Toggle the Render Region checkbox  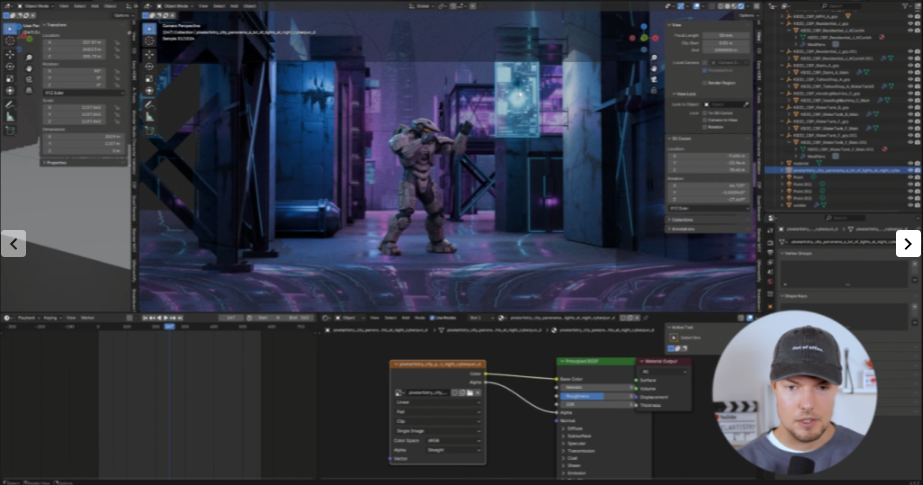click(x=705, y=82)
